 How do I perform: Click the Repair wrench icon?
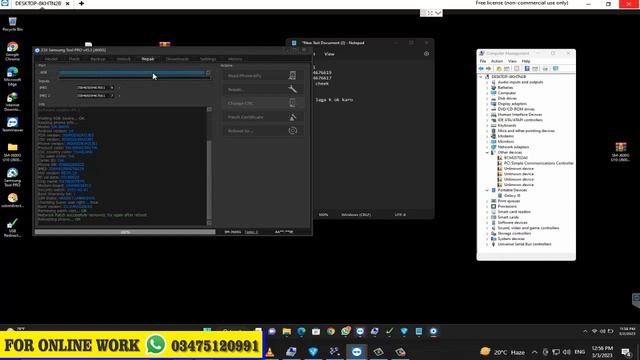tap(292, 89)
